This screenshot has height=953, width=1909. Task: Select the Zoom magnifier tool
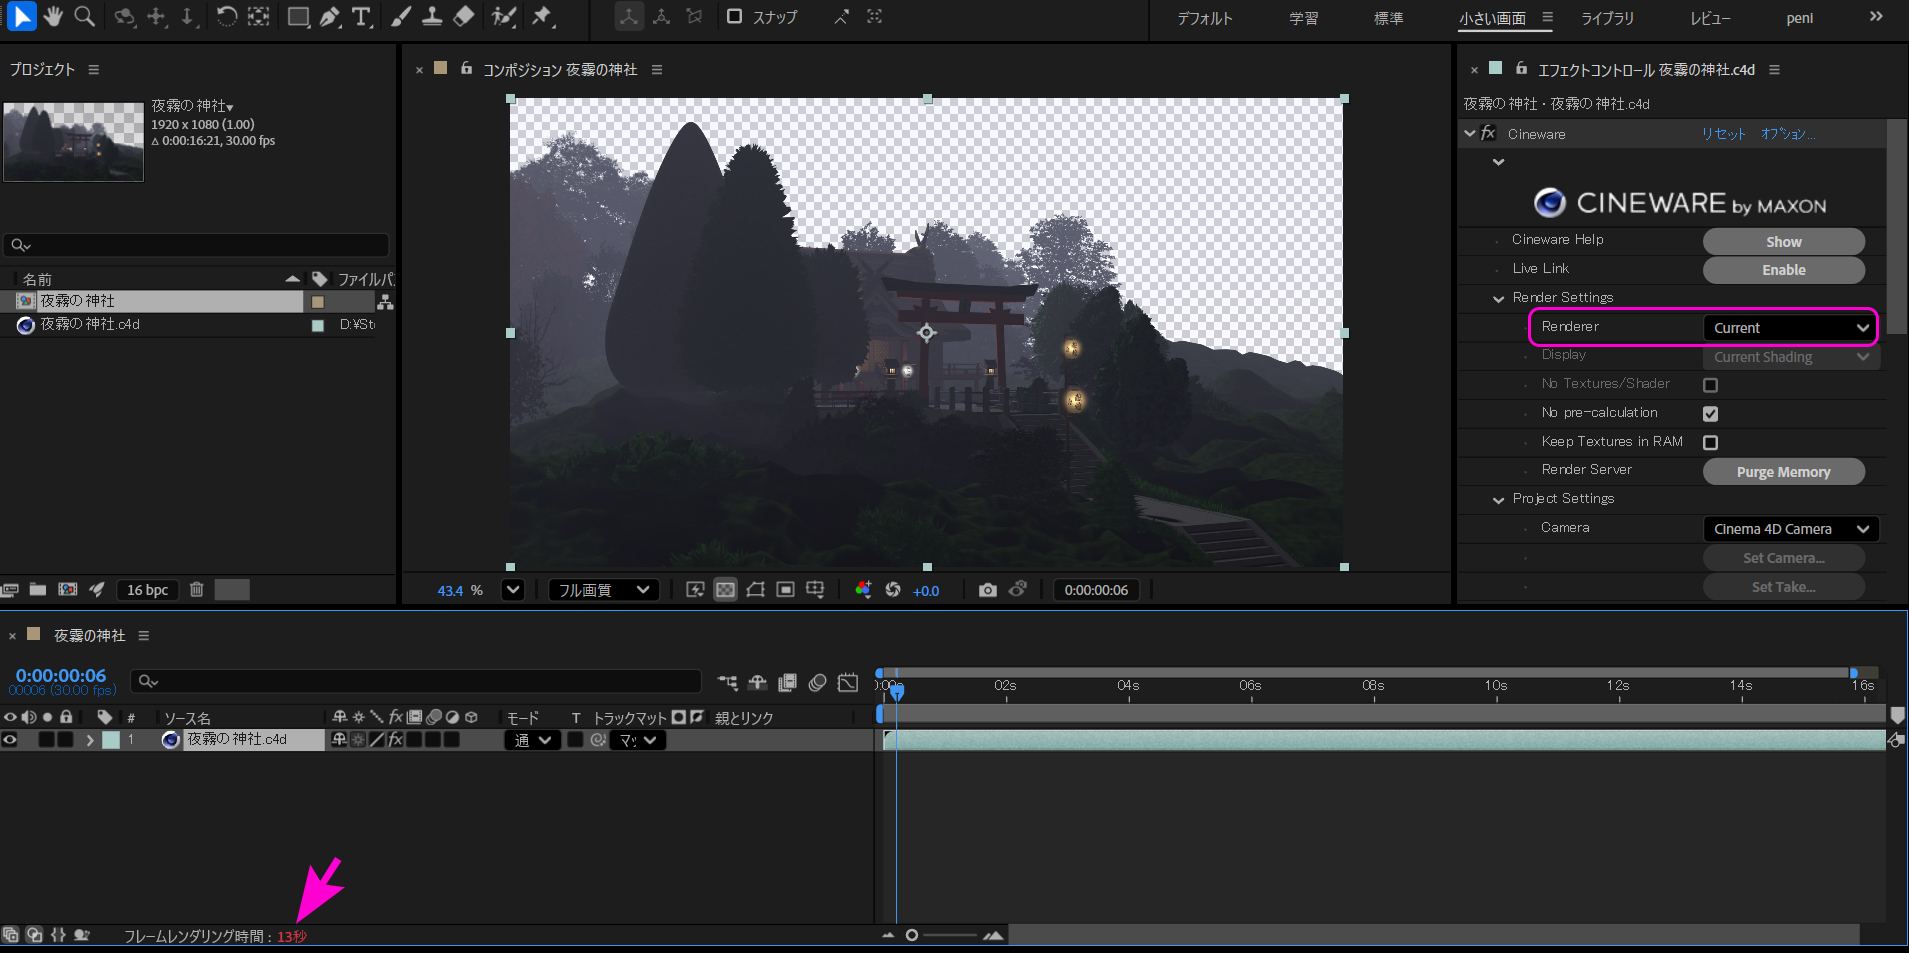85,16
